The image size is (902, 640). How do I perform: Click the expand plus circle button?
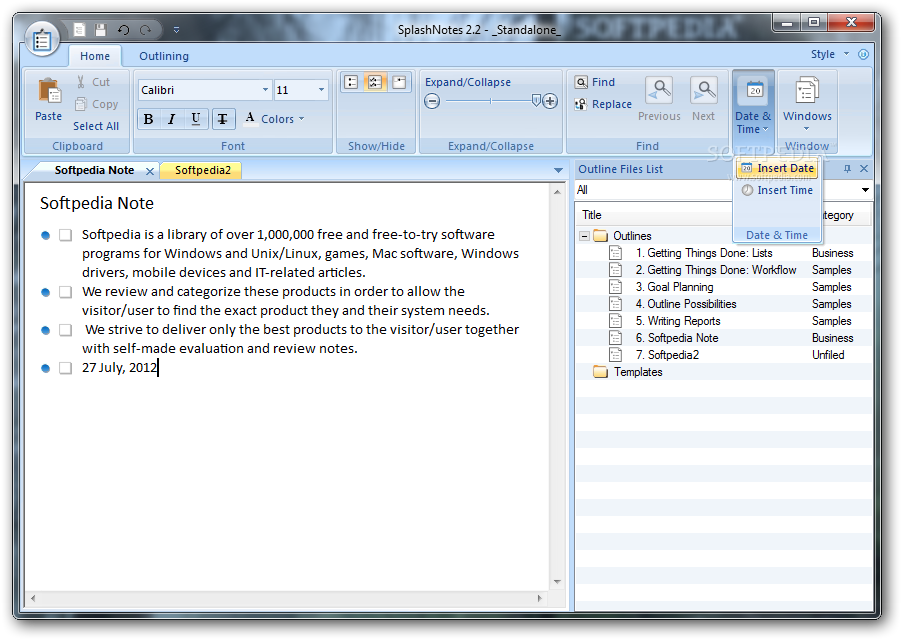pyautogui.click(x=550, y=101)
